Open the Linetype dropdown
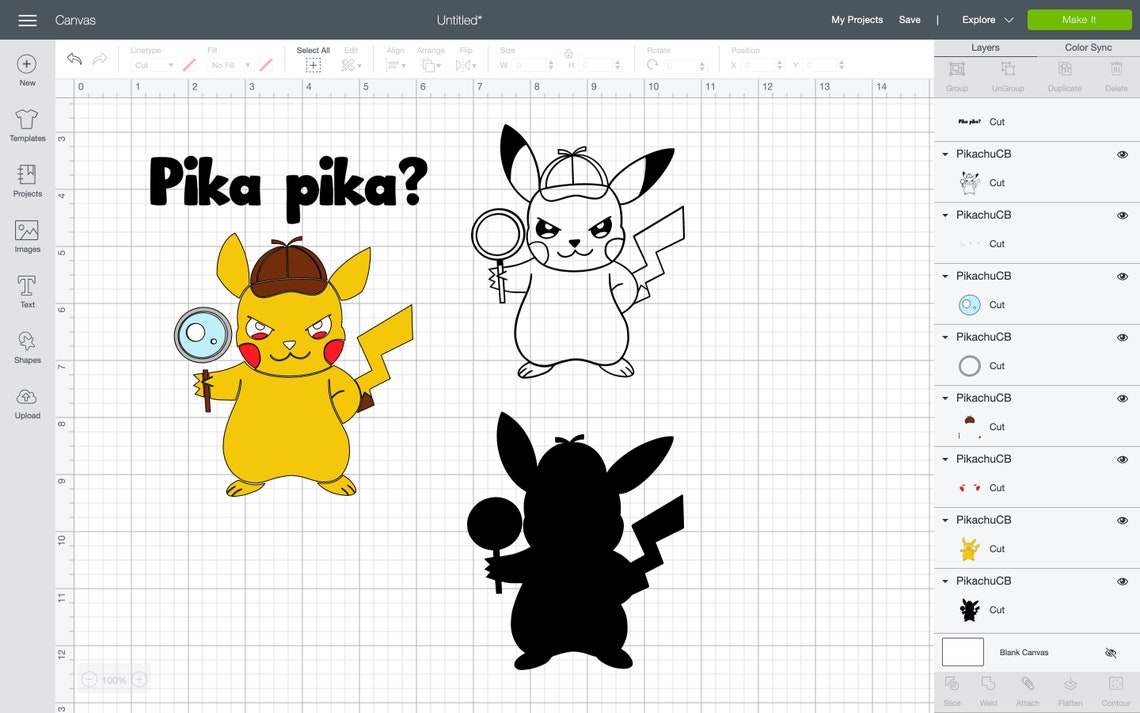The width and height of the screenshot is (1140, 713). (153, 65)
